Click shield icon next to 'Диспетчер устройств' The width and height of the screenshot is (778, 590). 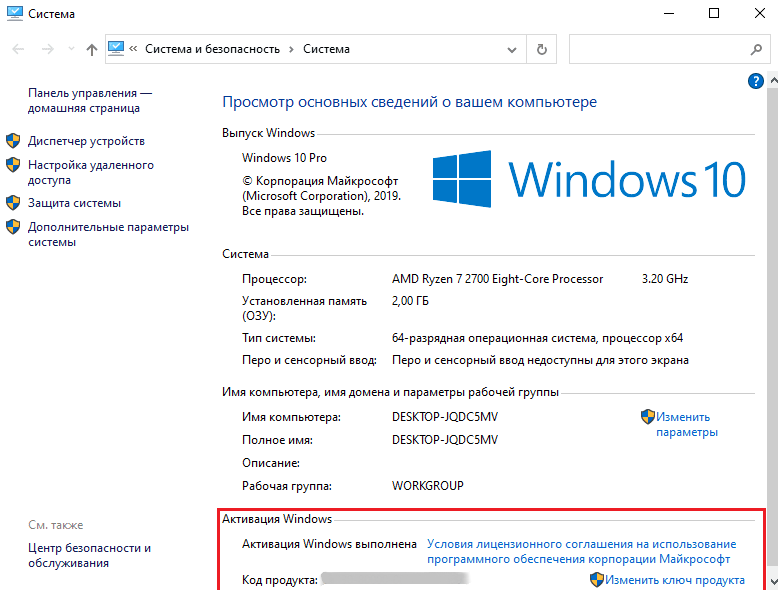13,140
